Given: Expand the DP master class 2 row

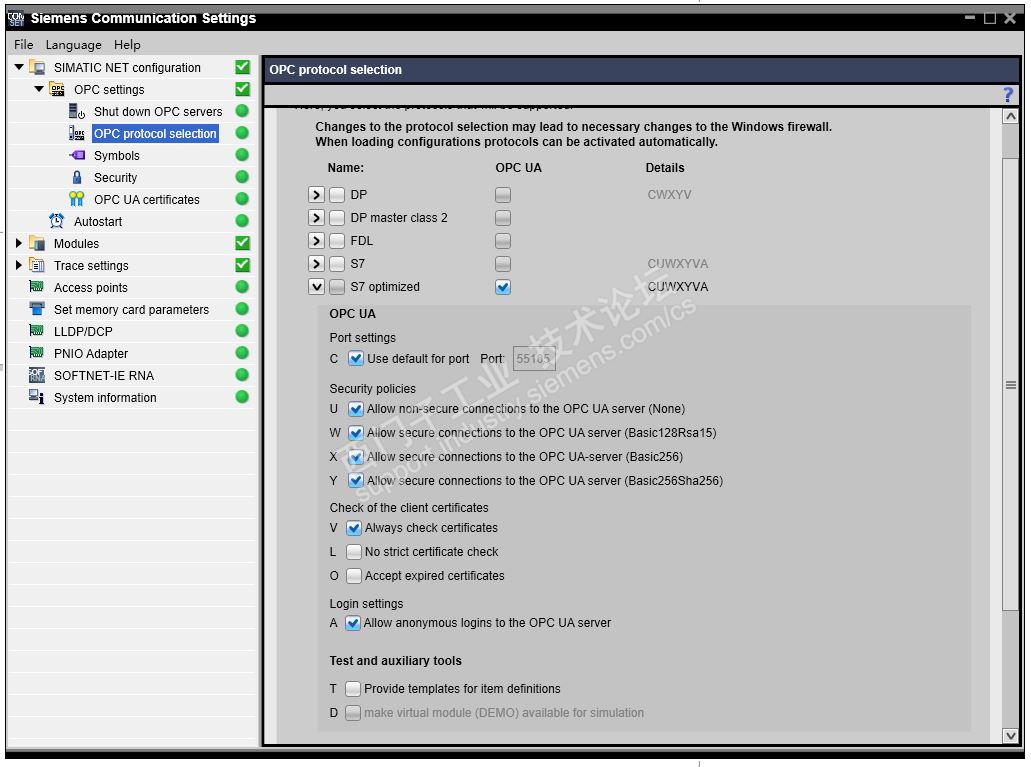Looking at the screenshot, I should [x=316, y=218].
